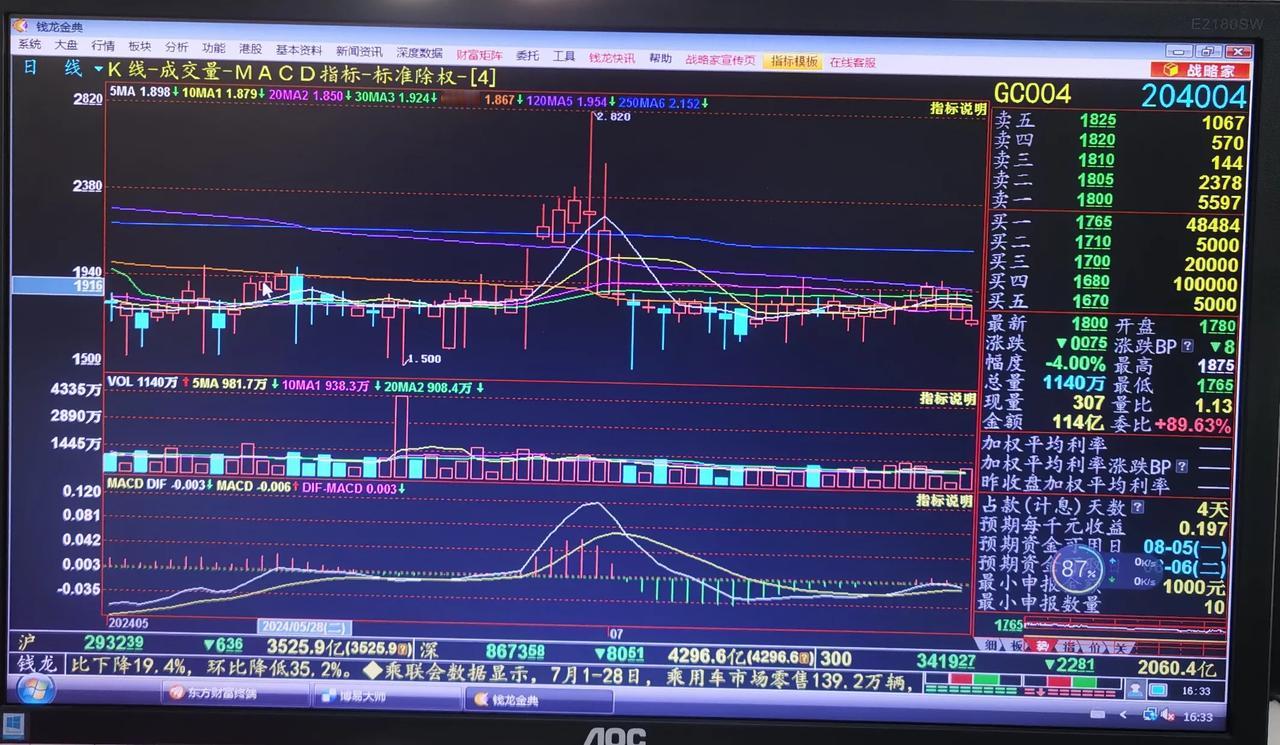Click the help icon next to 涨跌BP
The height and width of the screenshot is (745, 1280).
pyautogui.click(x=1187, y=346)
